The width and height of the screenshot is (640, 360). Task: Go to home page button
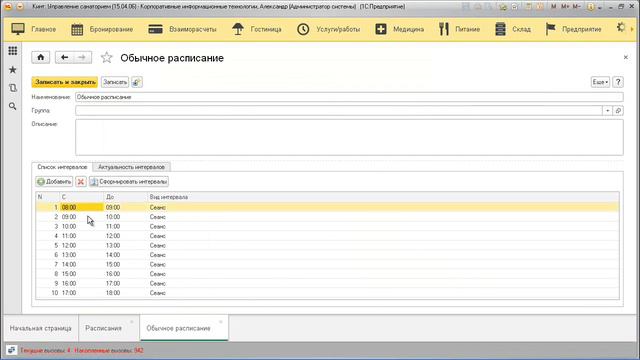[40, 58]
